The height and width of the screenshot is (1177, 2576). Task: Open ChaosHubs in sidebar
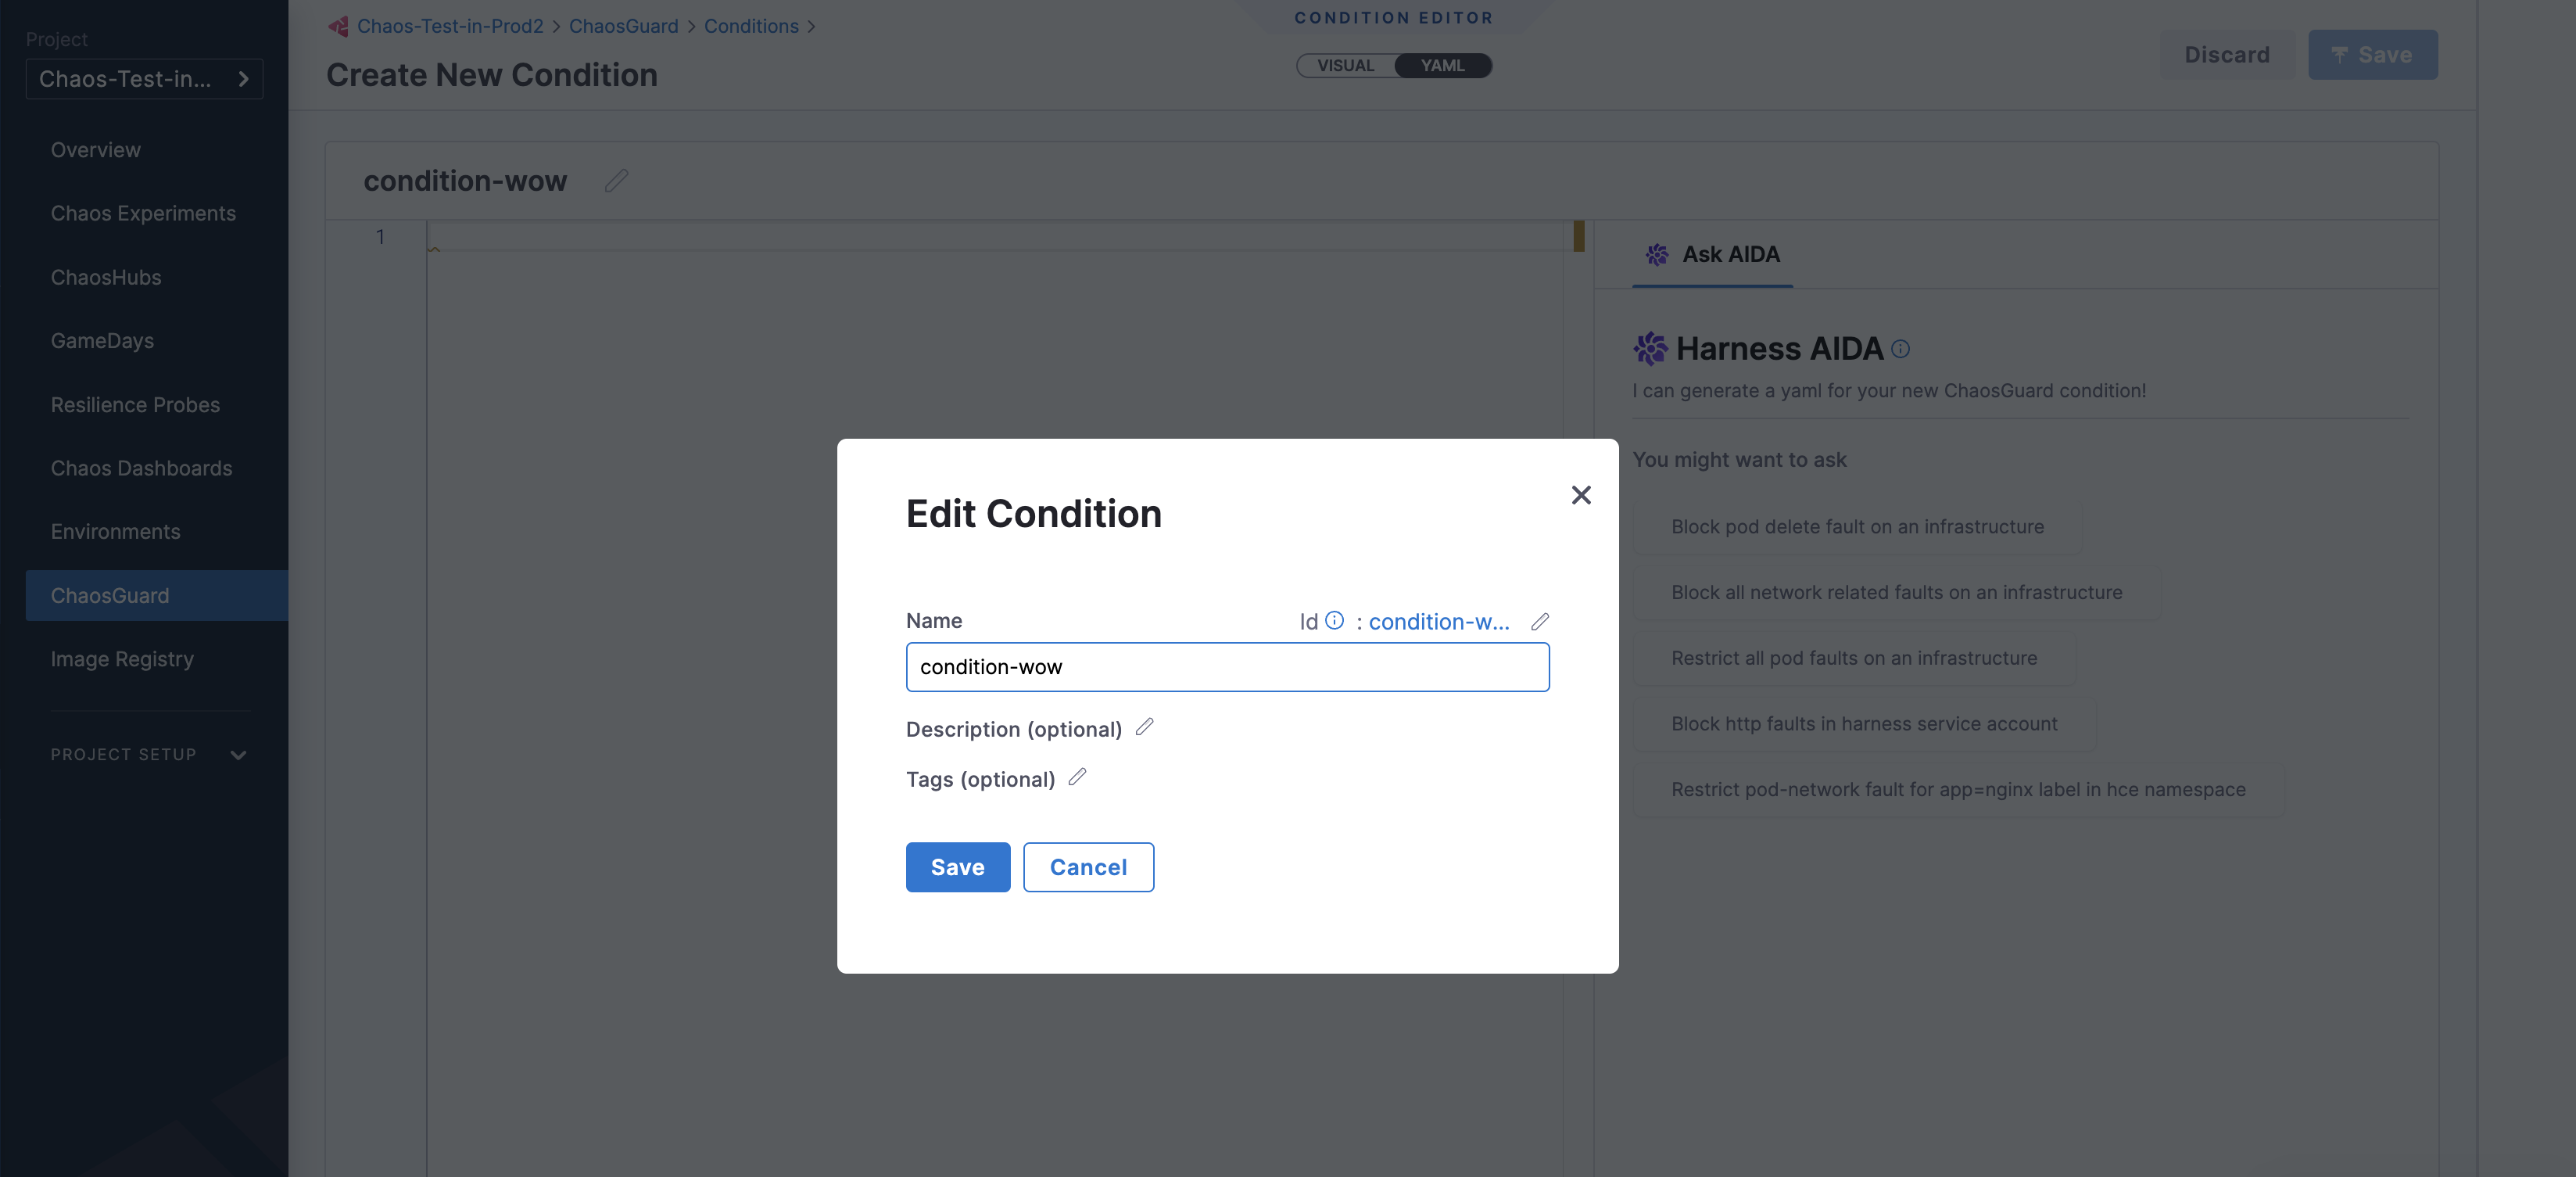(106, 277)
